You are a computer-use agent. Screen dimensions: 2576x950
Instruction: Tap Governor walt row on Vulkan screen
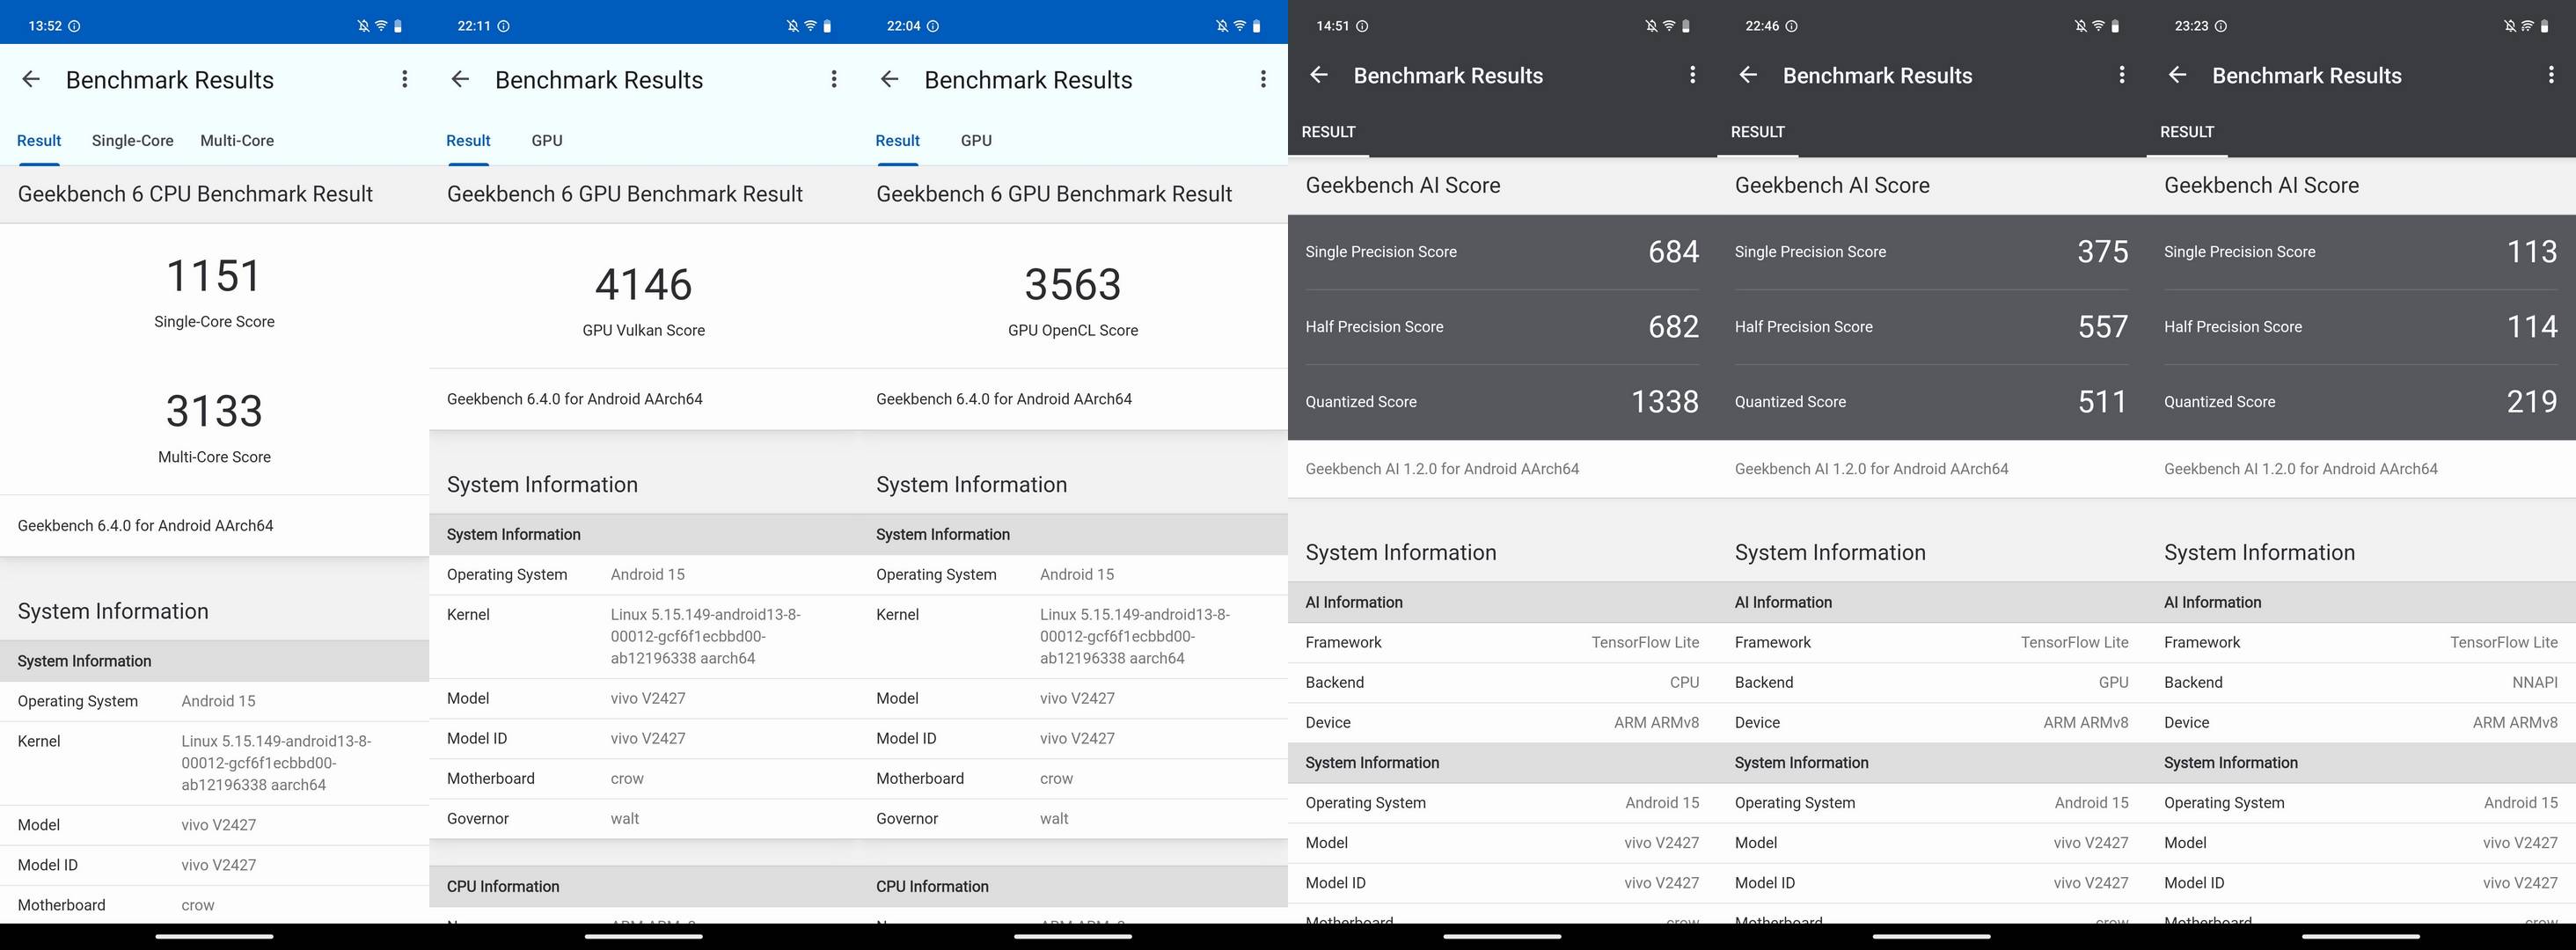click(x=643, y=819)
